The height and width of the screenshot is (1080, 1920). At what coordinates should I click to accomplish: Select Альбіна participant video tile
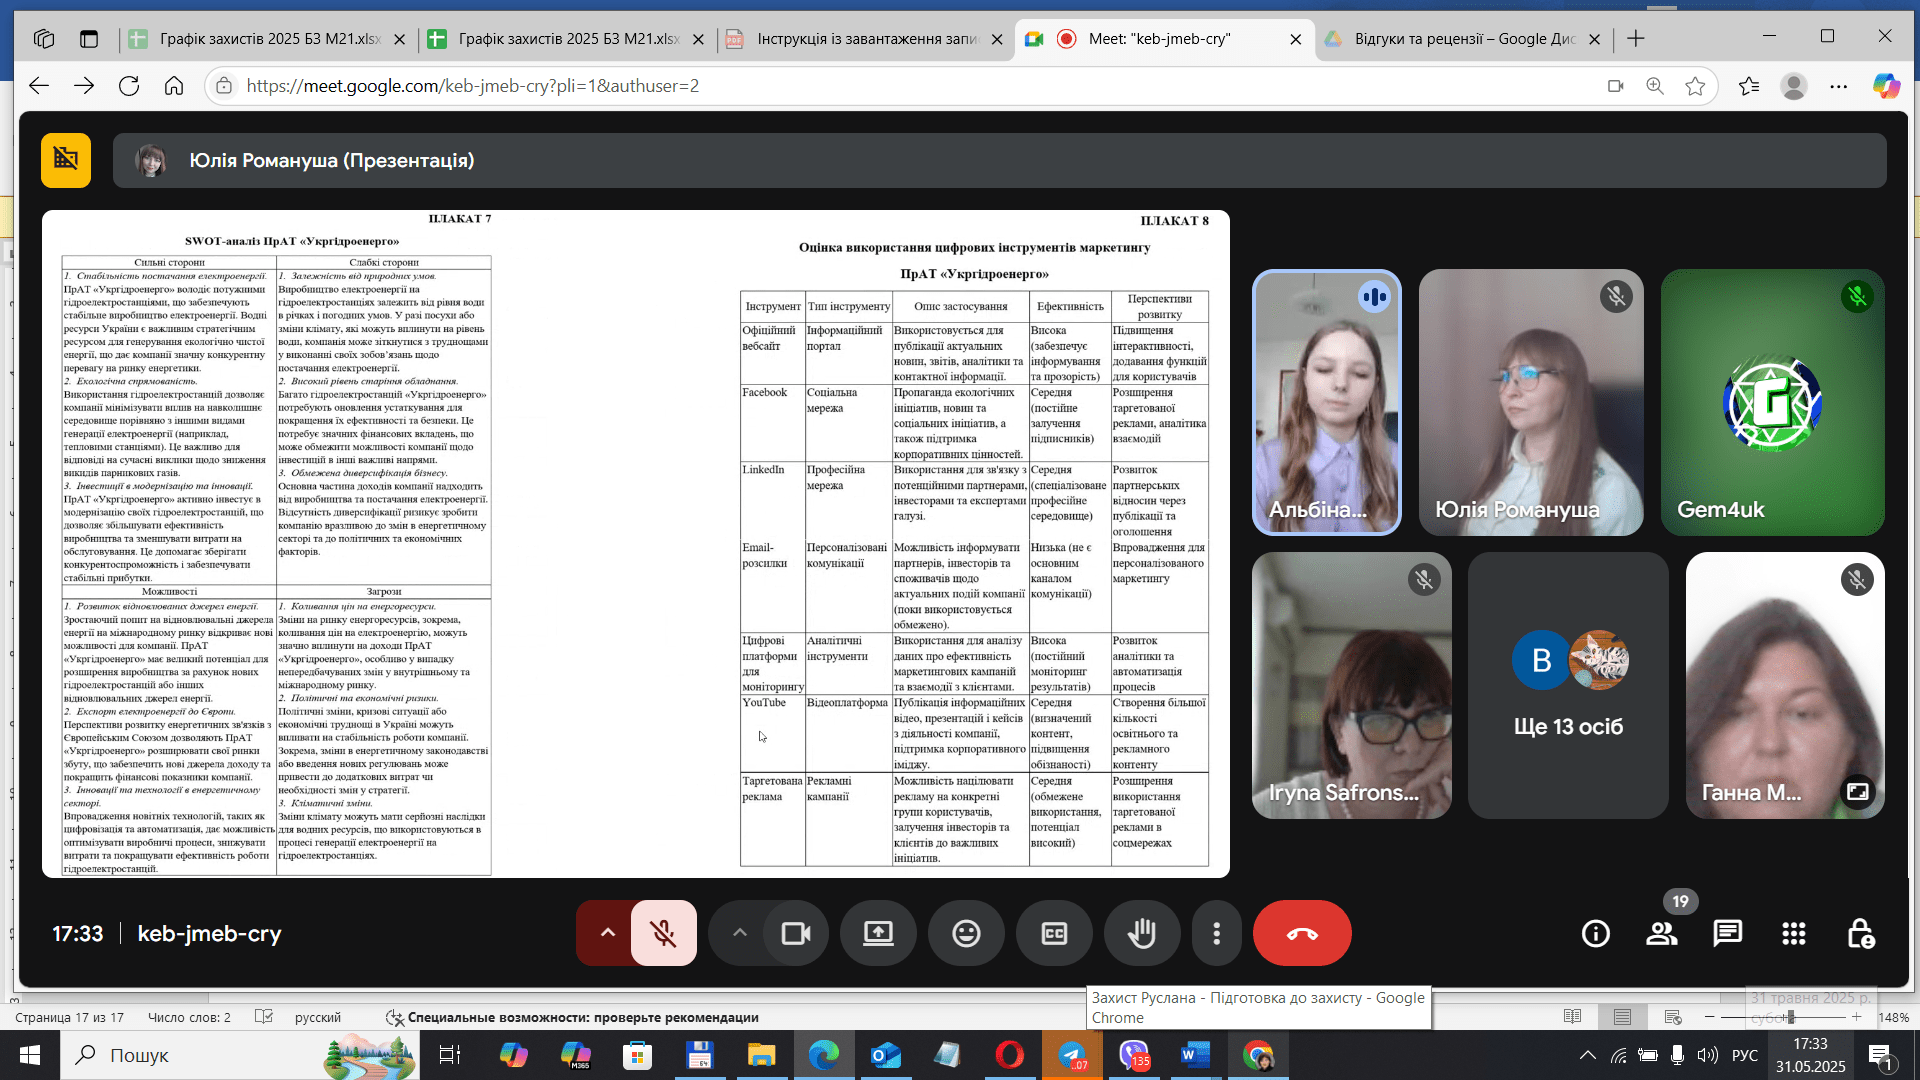1327,402
